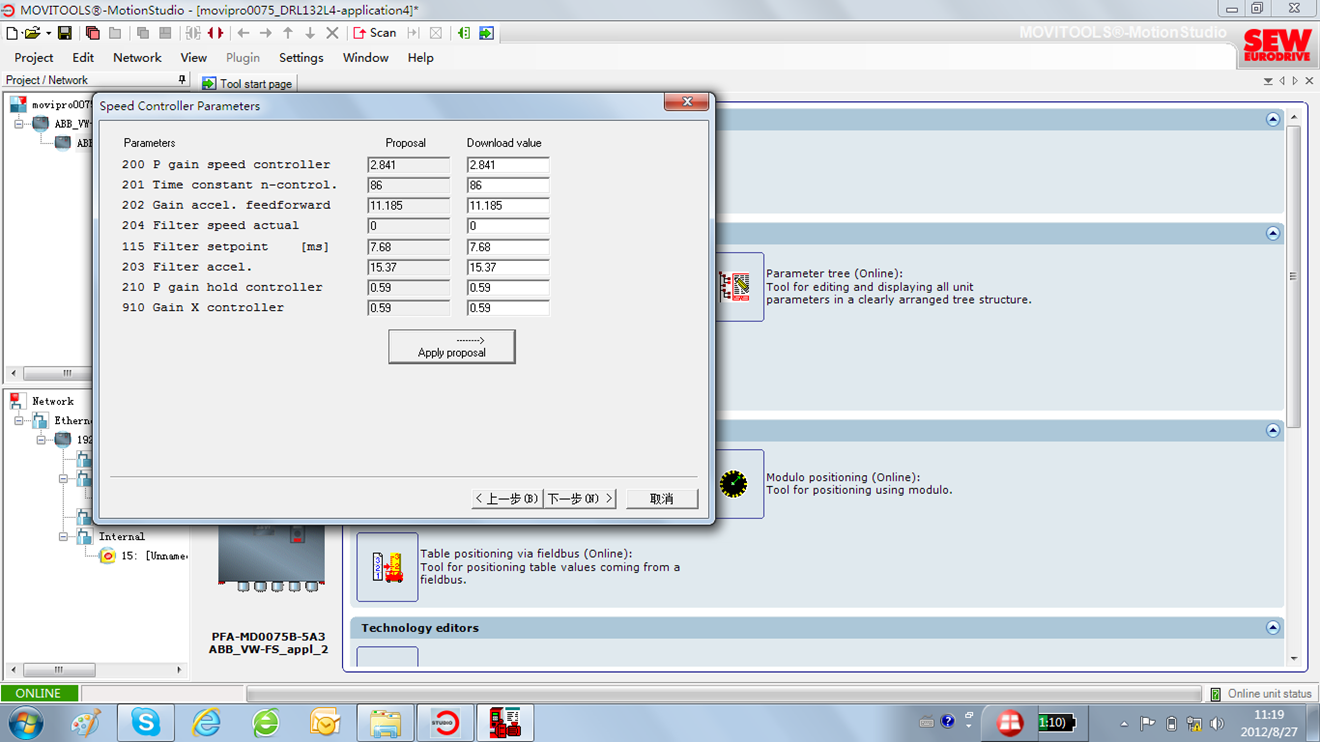This screenshot has width=1320, height=742.
Task: Click the project tree horizontal scrollbar thumb
Action: 67,373
